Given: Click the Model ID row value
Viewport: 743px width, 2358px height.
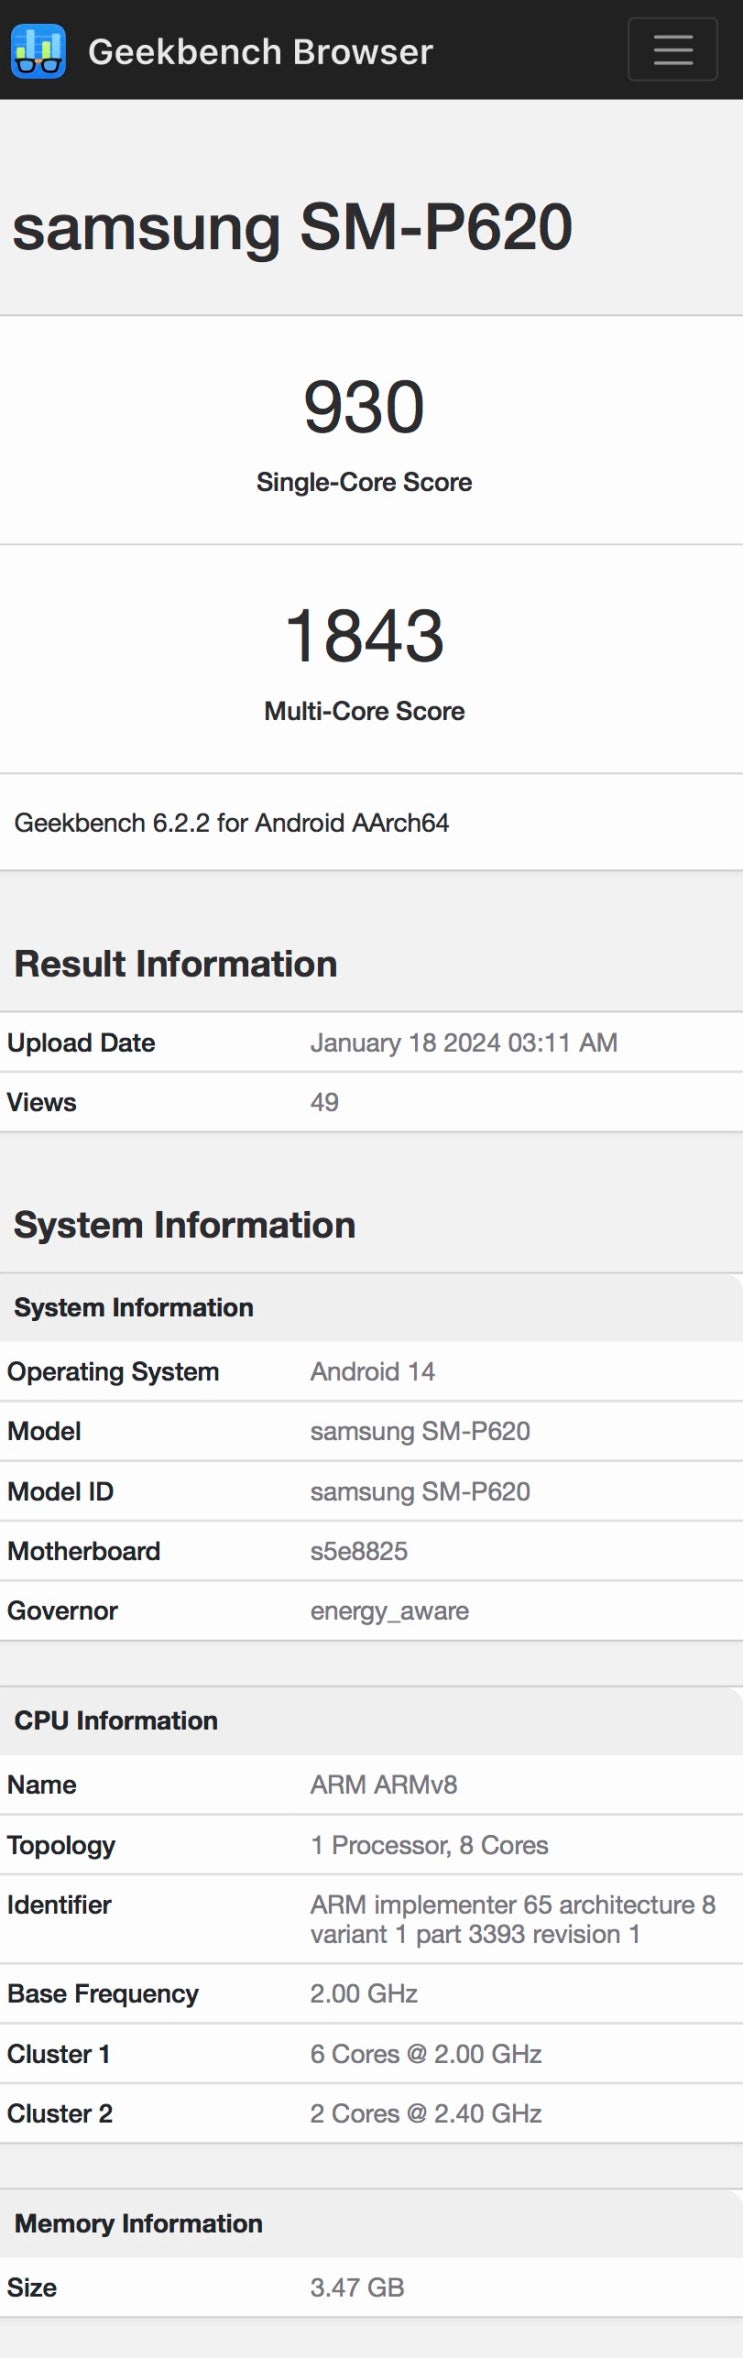Looking at the screenshot, I should pyautogui.click(x=420, y=1491).
